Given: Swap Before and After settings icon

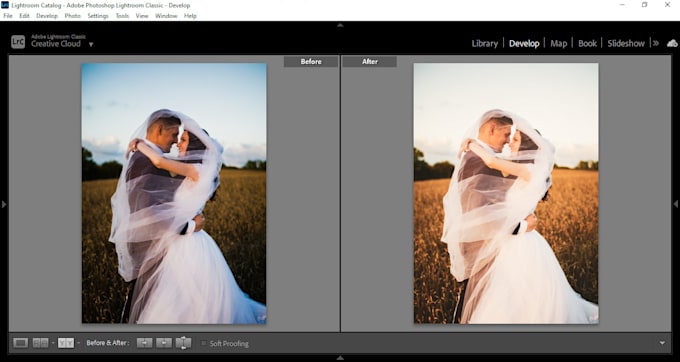Looking at the screenshot, I should [x=183, y=343].
